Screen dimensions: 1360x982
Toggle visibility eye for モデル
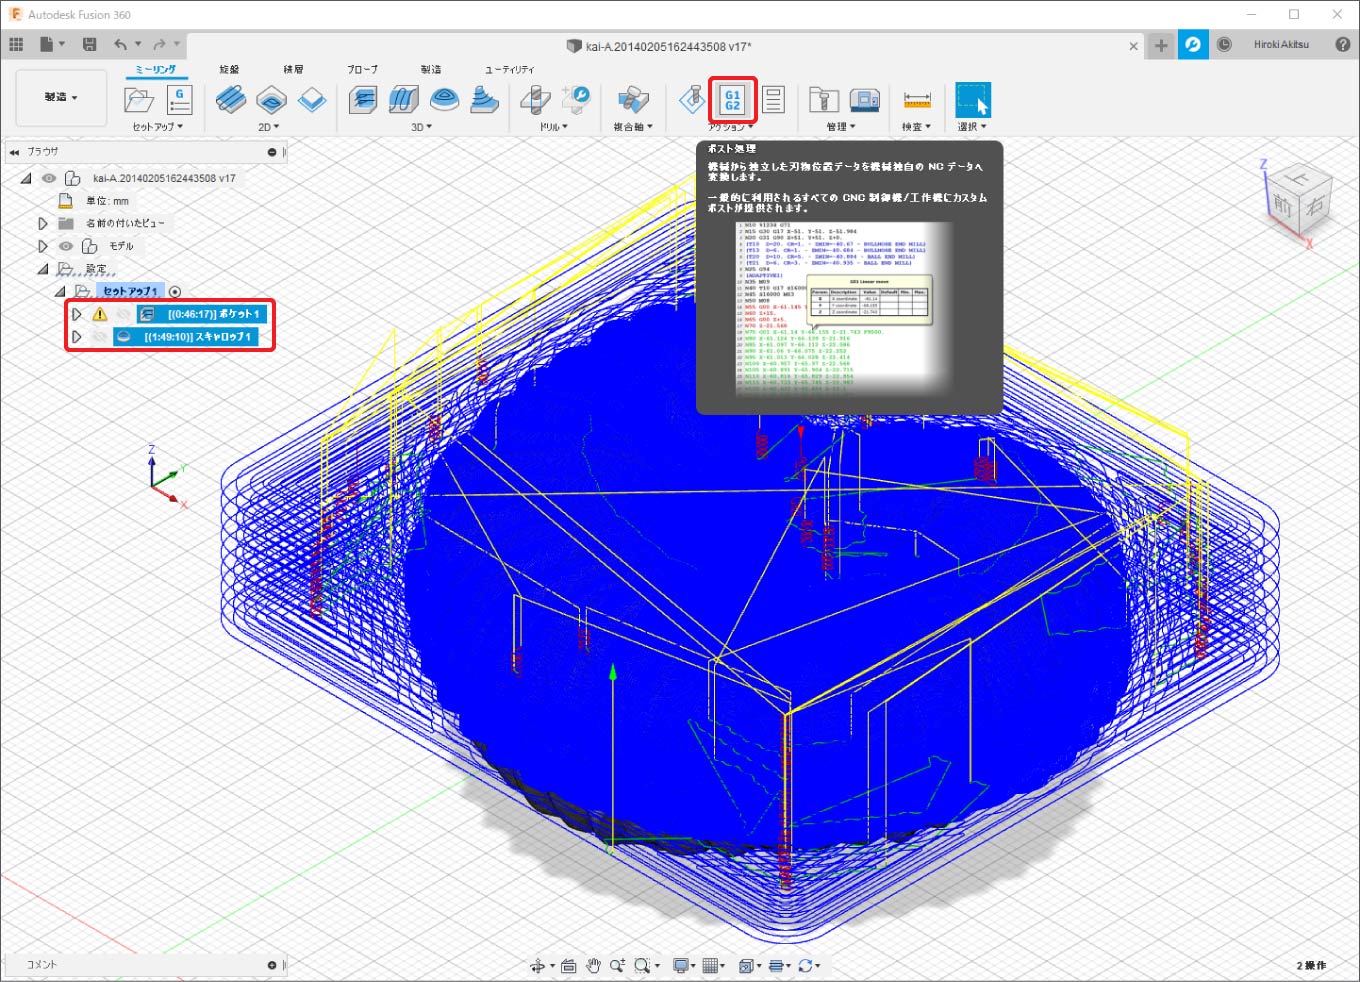point(66,246)
